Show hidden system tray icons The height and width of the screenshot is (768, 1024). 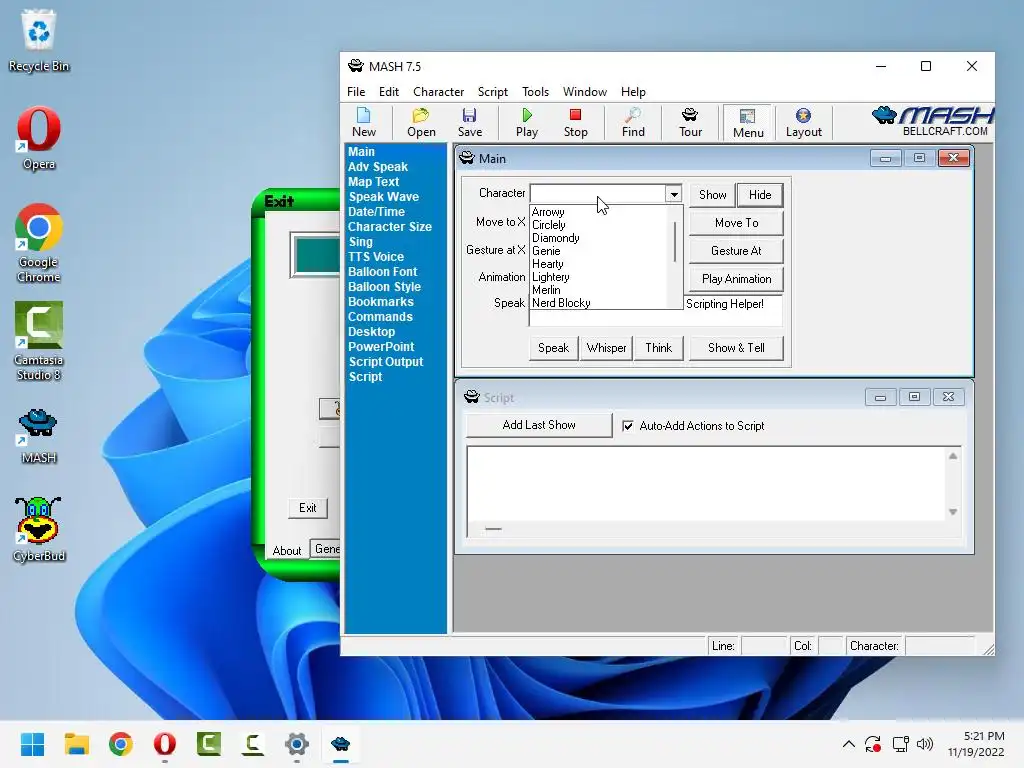(848, 744)
